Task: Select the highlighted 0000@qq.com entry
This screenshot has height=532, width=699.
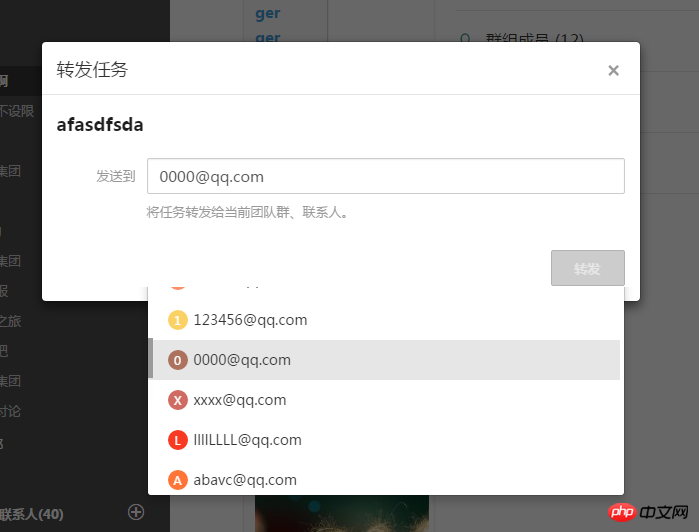Action: [x=386, y=360]
